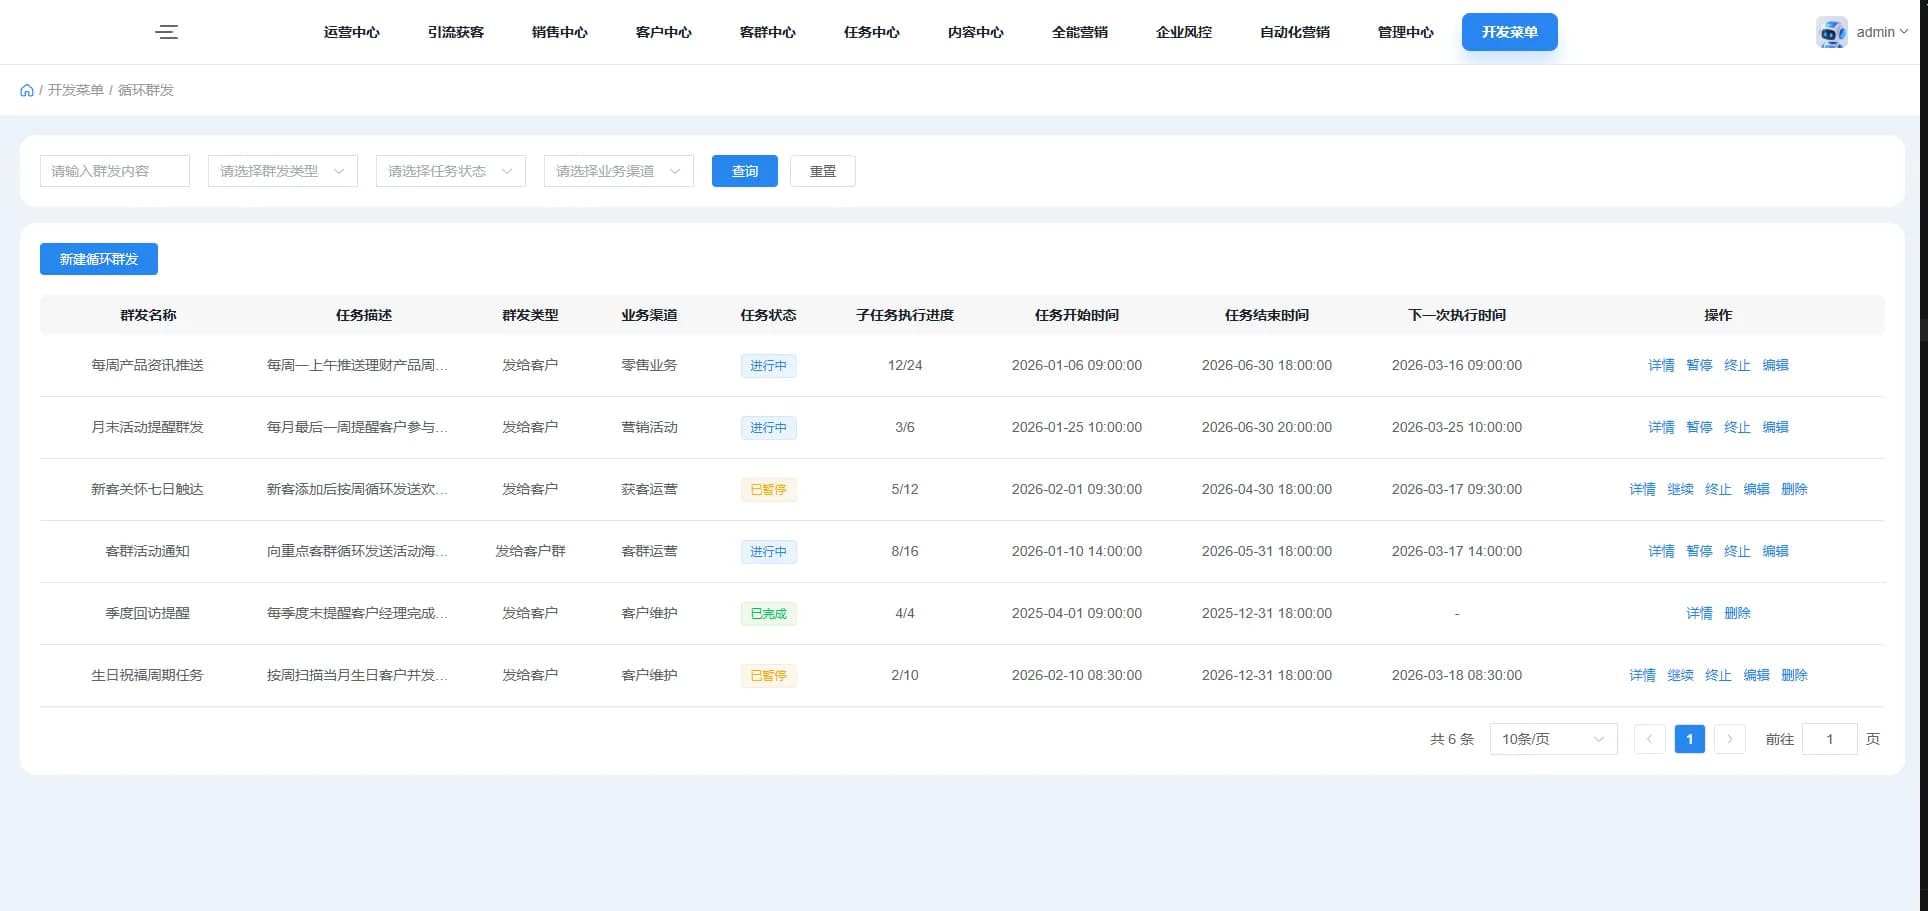Screen dimensions: 1928x911
Task: Click 暂停 for 每周产品资讯推送
Action: click(1699, 365)
